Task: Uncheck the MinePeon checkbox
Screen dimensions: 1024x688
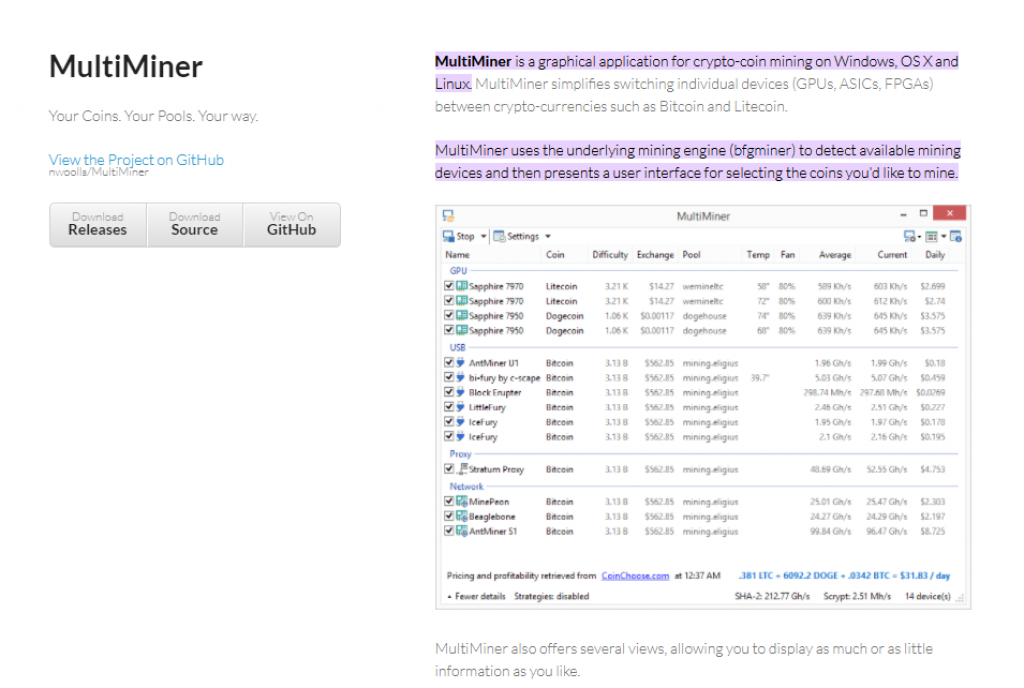Action: pos(449,501)
